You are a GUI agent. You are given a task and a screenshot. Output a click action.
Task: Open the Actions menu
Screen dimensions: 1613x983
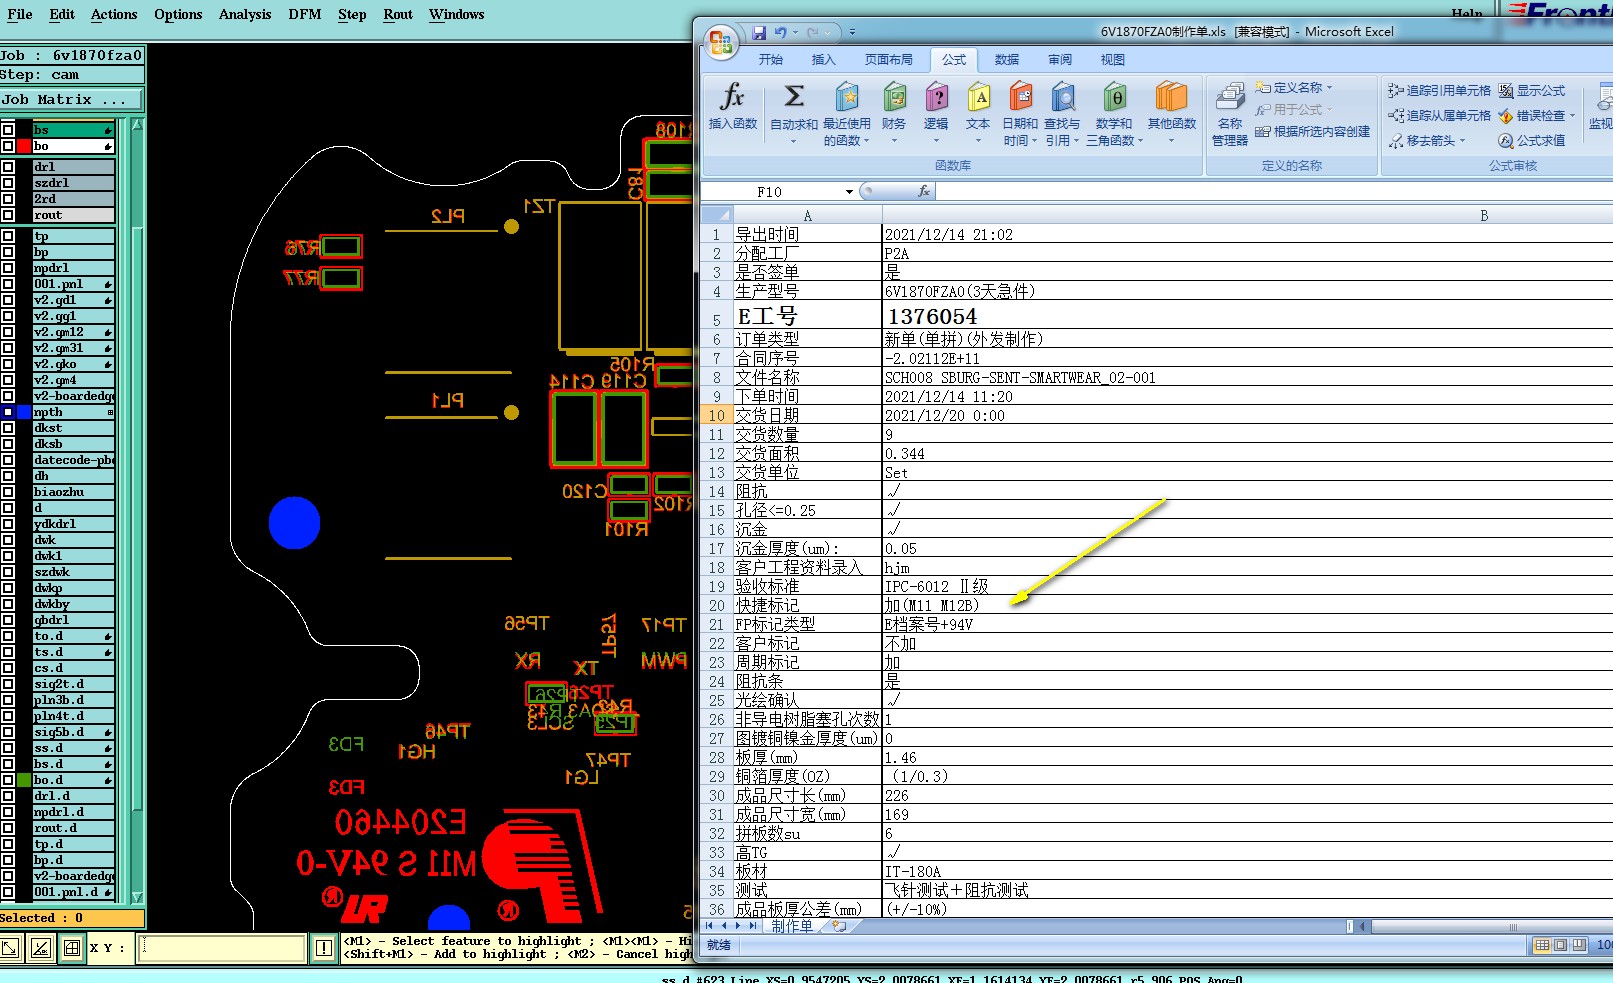point(114,14)
